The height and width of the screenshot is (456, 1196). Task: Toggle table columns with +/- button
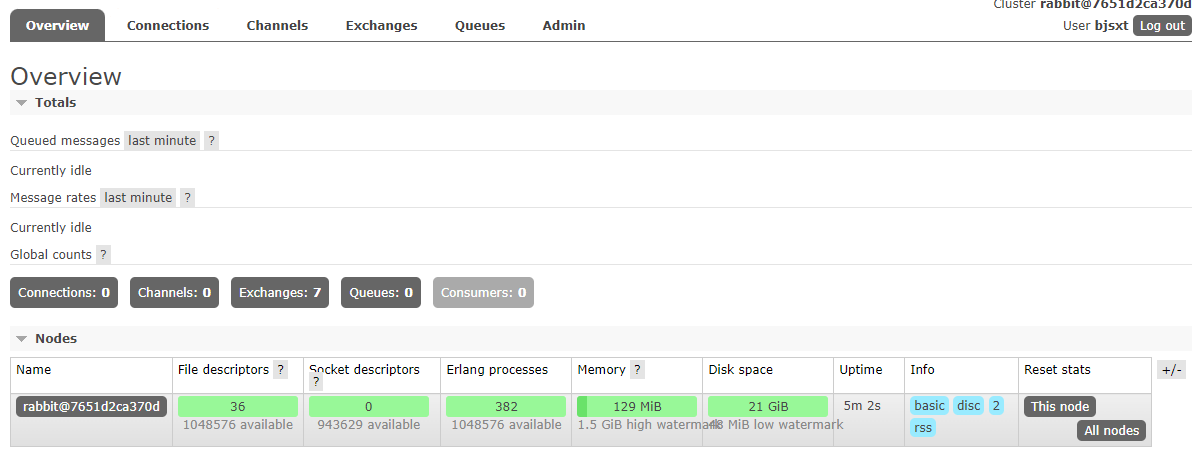(1171, 370)
